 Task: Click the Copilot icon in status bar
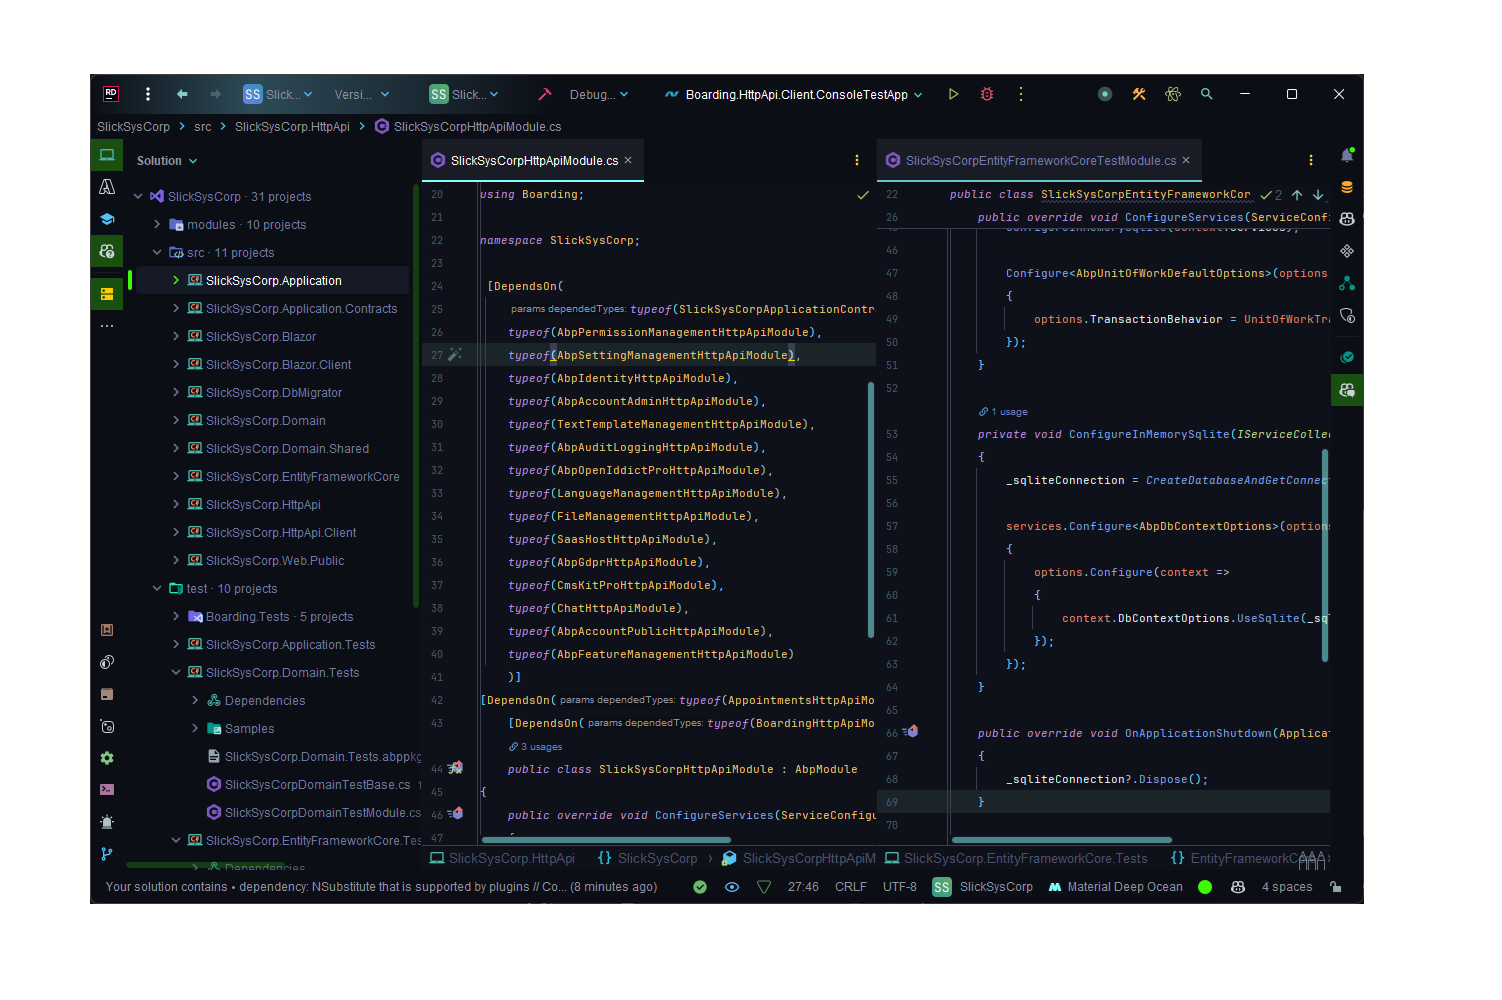point(1238,887)
